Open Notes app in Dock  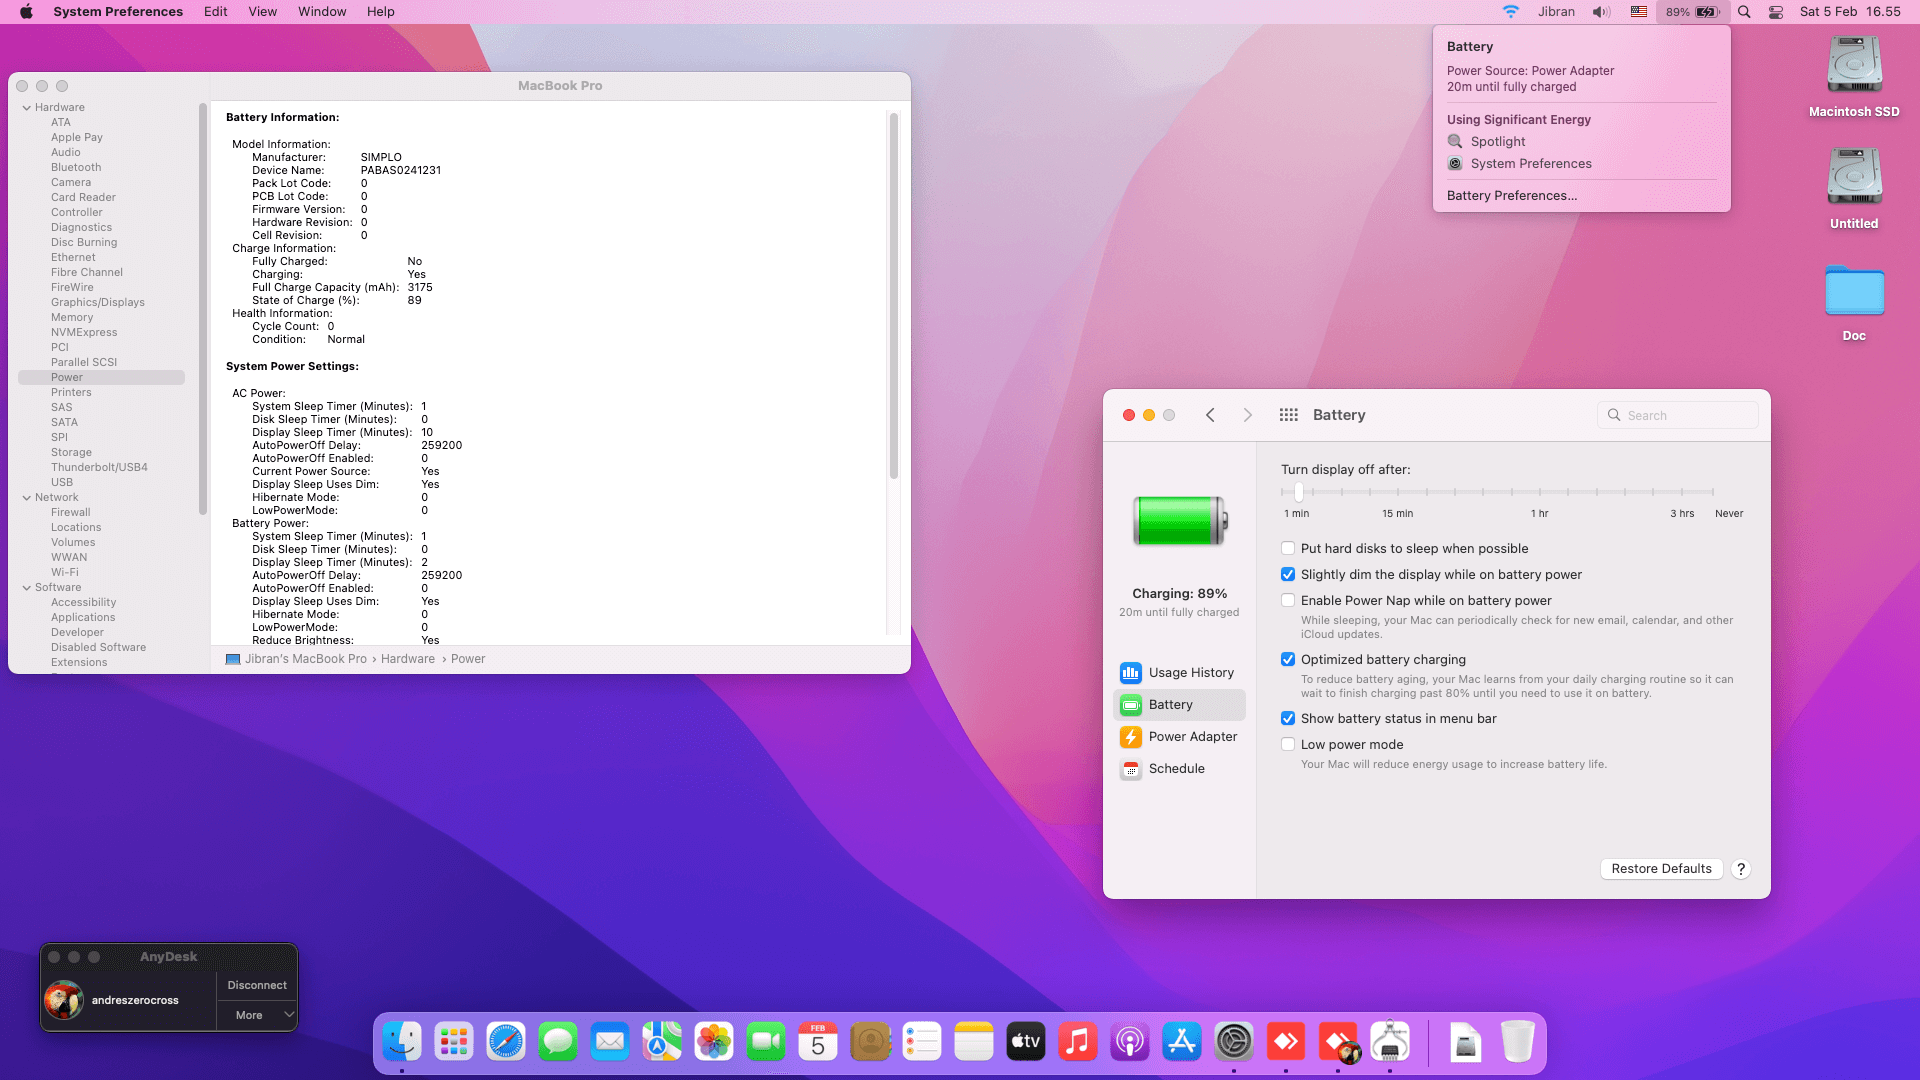(974, 1042)
